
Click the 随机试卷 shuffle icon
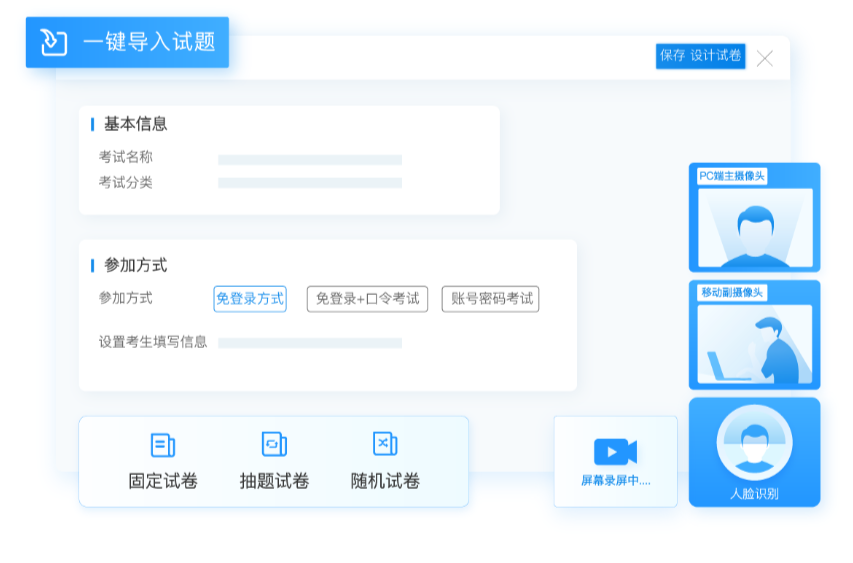385,445
